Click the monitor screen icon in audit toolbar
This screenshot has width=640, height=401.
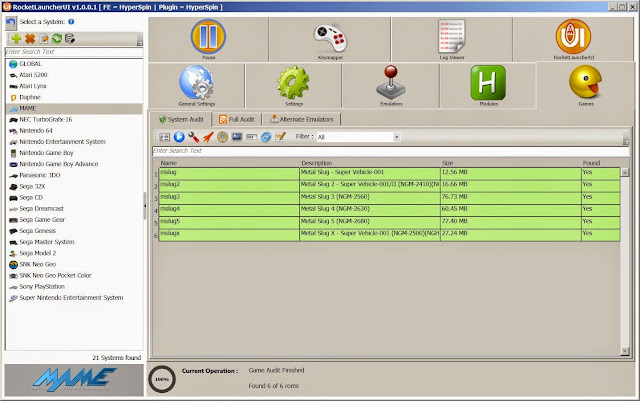tap(237, 137)
